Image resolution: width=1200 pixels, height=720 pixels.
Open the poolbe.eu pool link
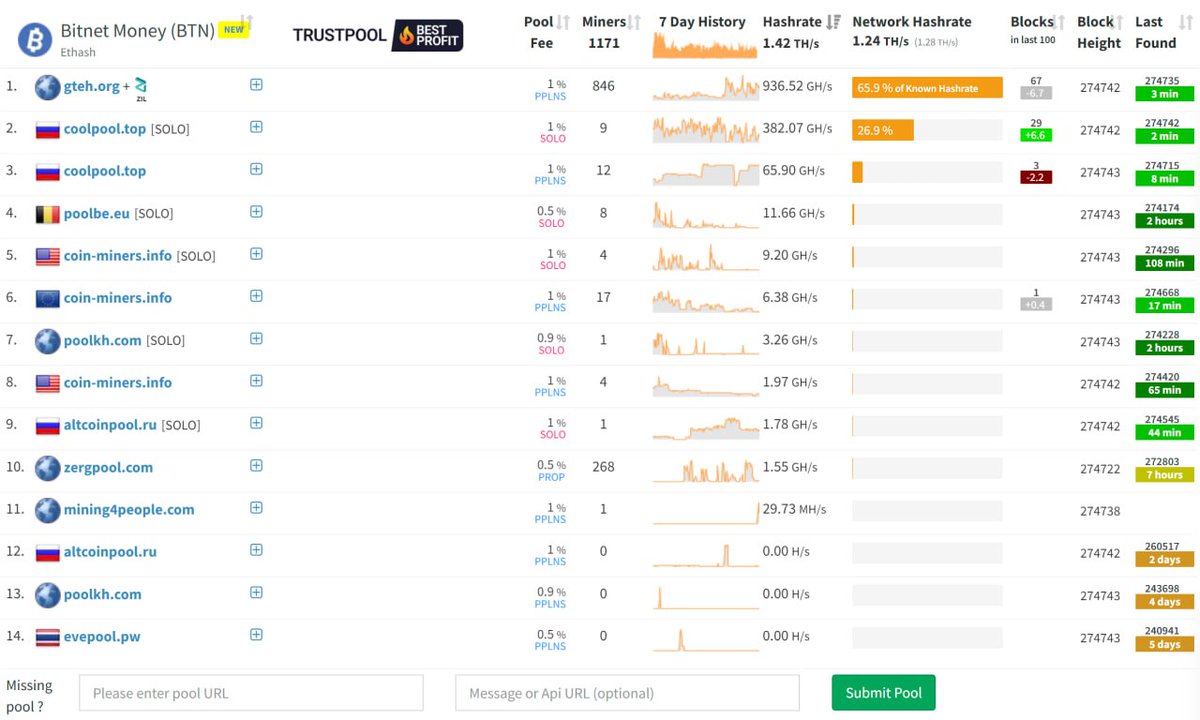point(97,214)
